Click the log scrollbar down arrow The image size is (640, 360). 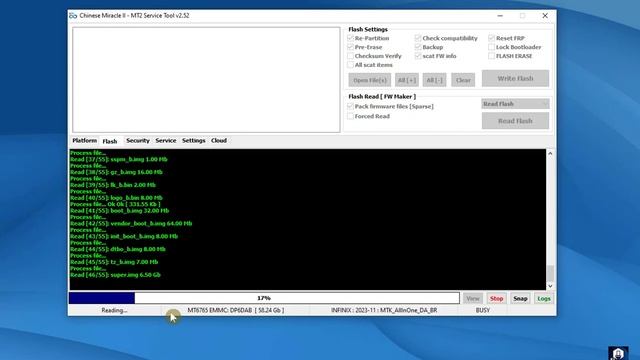coord(550,286)
